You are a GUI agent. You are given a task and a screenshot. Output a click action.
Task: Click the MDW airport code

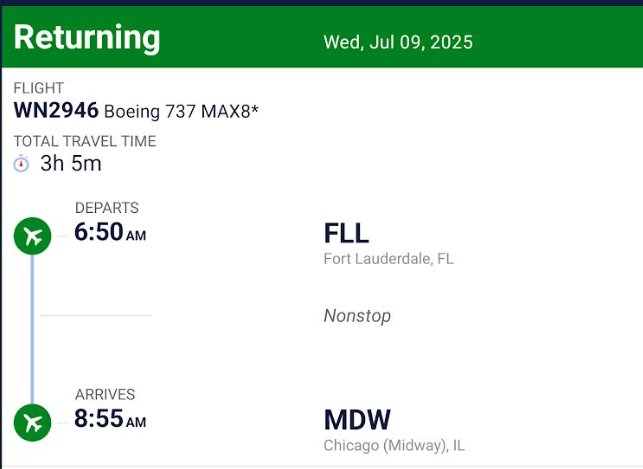[x=357, y=420]
